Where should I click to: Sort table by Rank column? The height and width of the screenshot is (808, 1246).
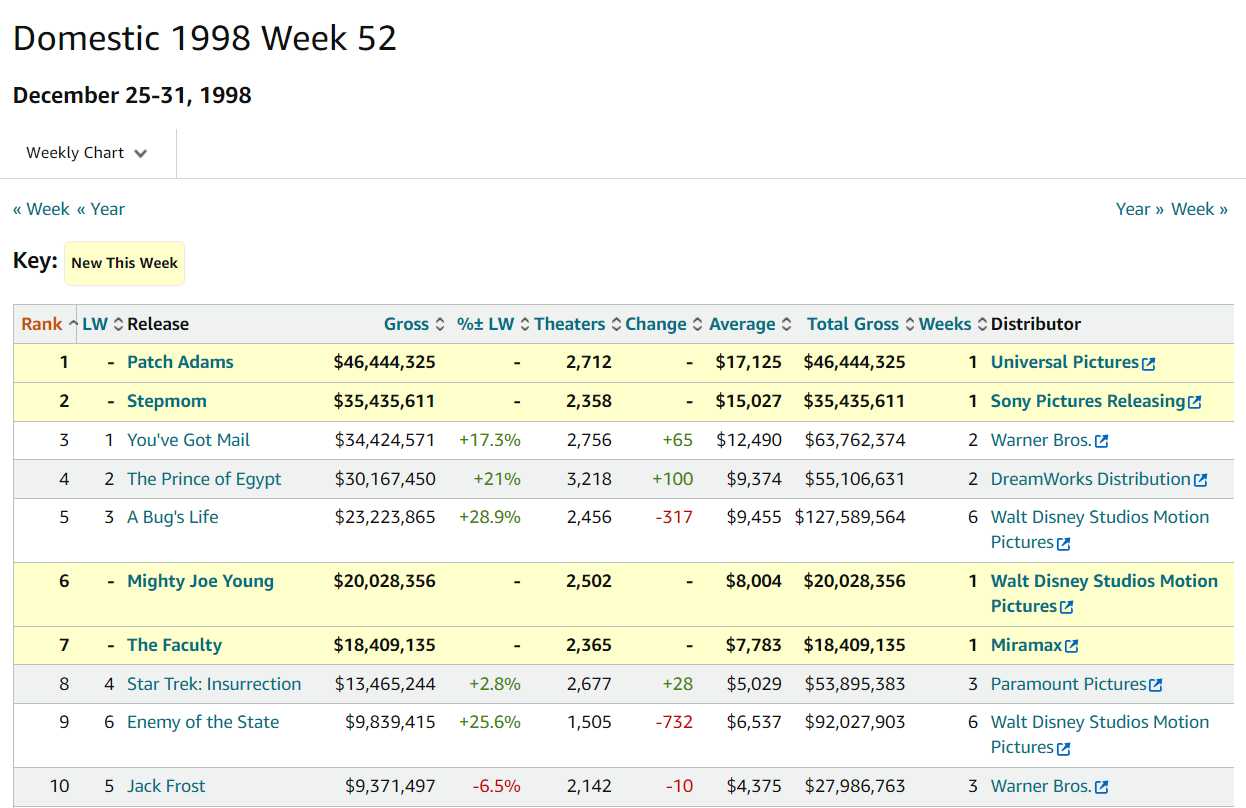(x=48, y=324)
